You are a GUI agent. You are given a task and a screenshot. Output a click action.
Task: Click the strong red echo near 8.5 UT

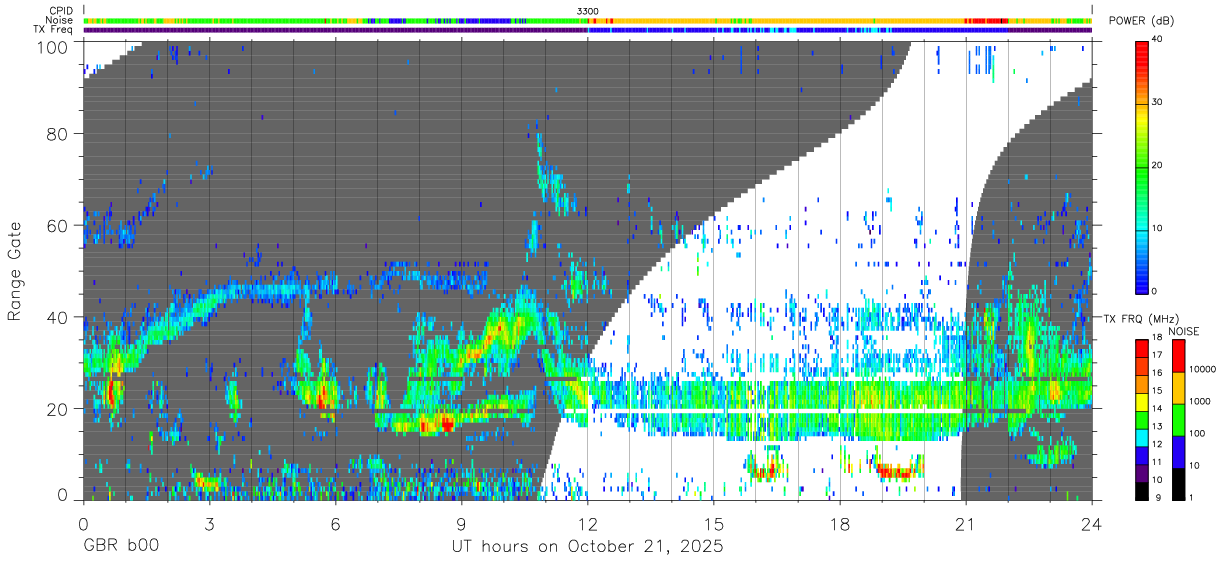coord(437,426)
